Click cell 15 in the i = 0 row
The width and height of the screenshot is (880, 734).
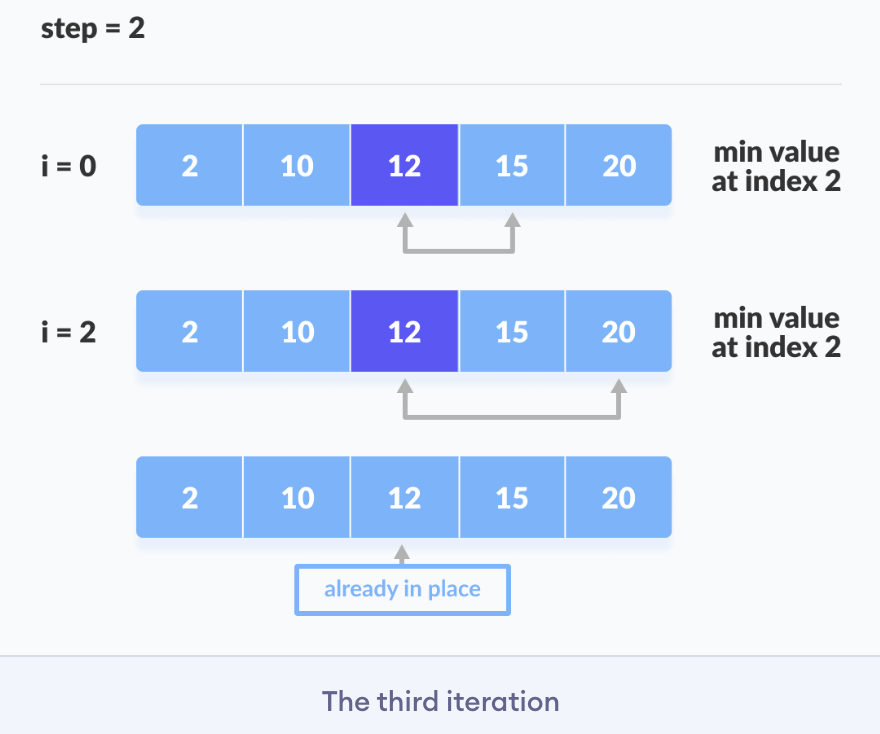pos(511,165)
